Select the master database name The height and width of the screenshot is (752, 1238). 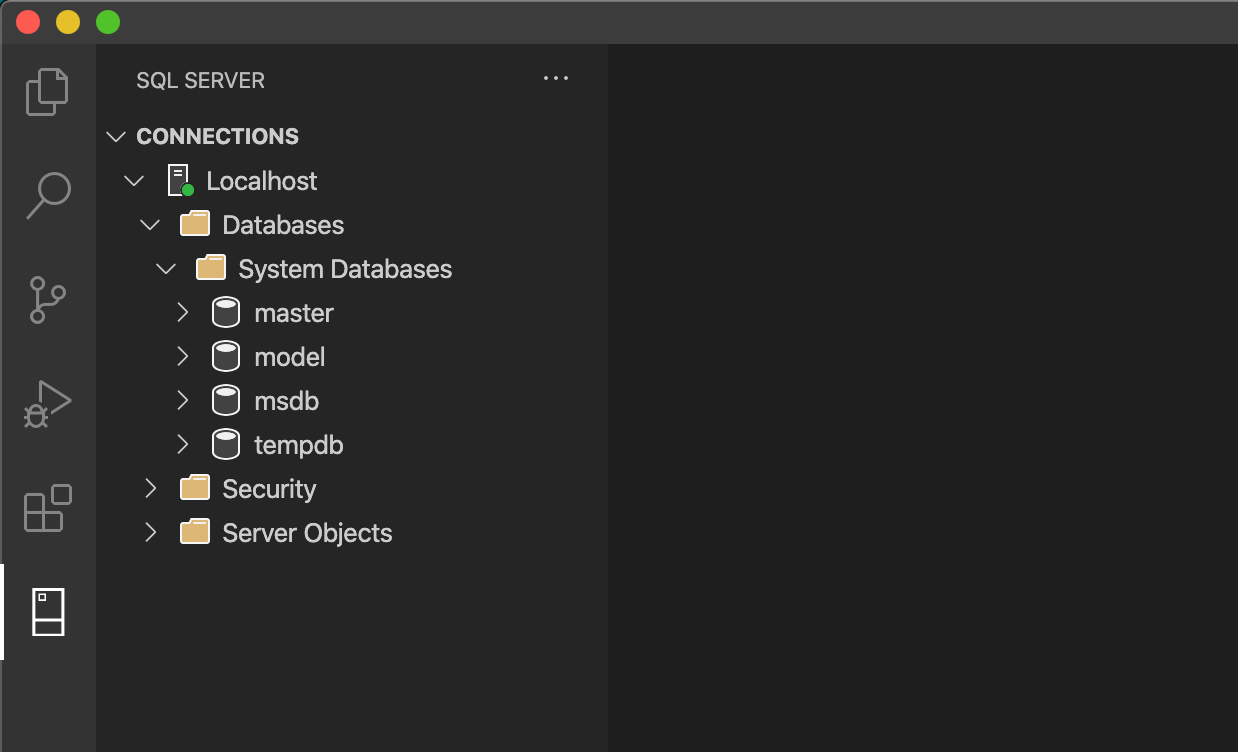[x=294, y=313]
